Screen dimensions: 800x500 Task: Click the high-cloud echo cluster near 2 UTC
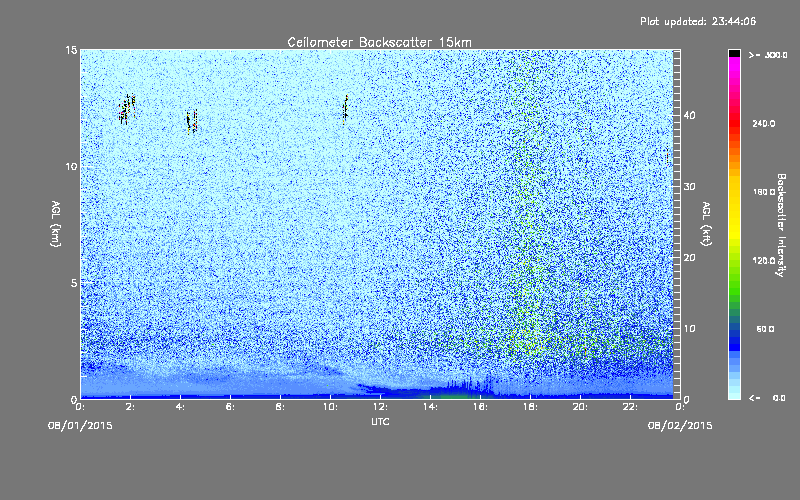point(127,109)
